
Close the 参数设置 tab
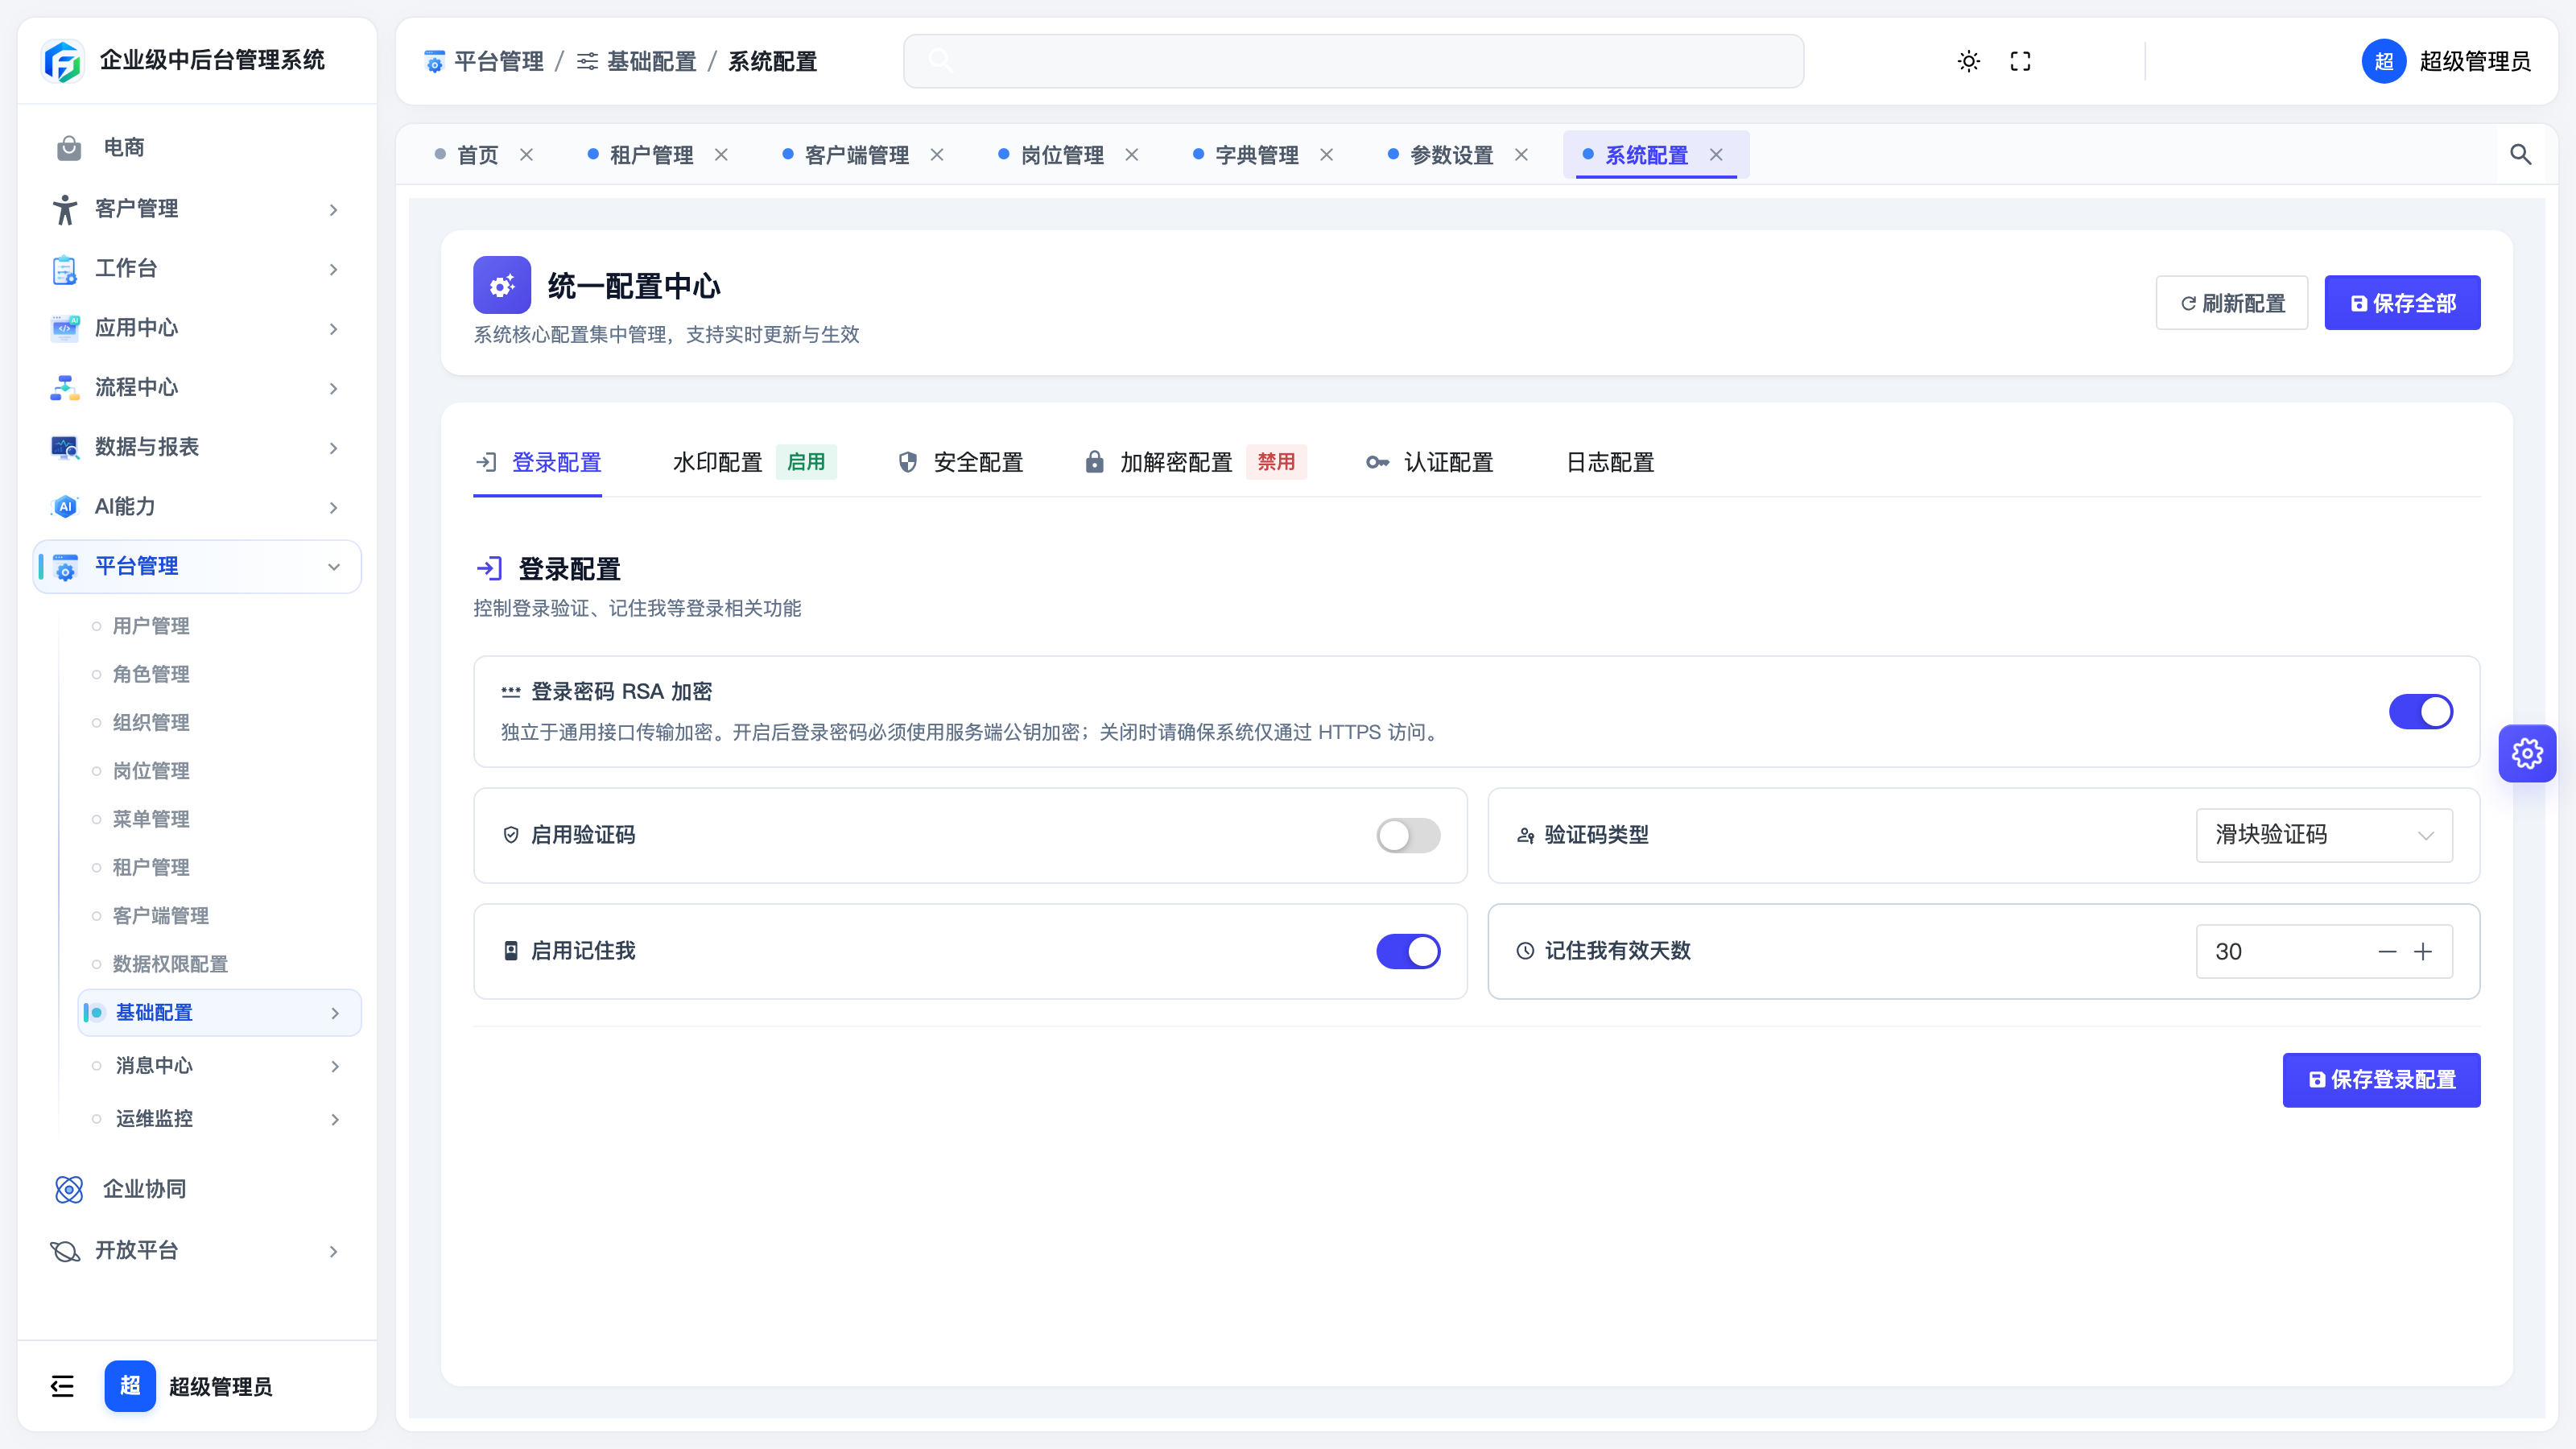(1521, 155)
